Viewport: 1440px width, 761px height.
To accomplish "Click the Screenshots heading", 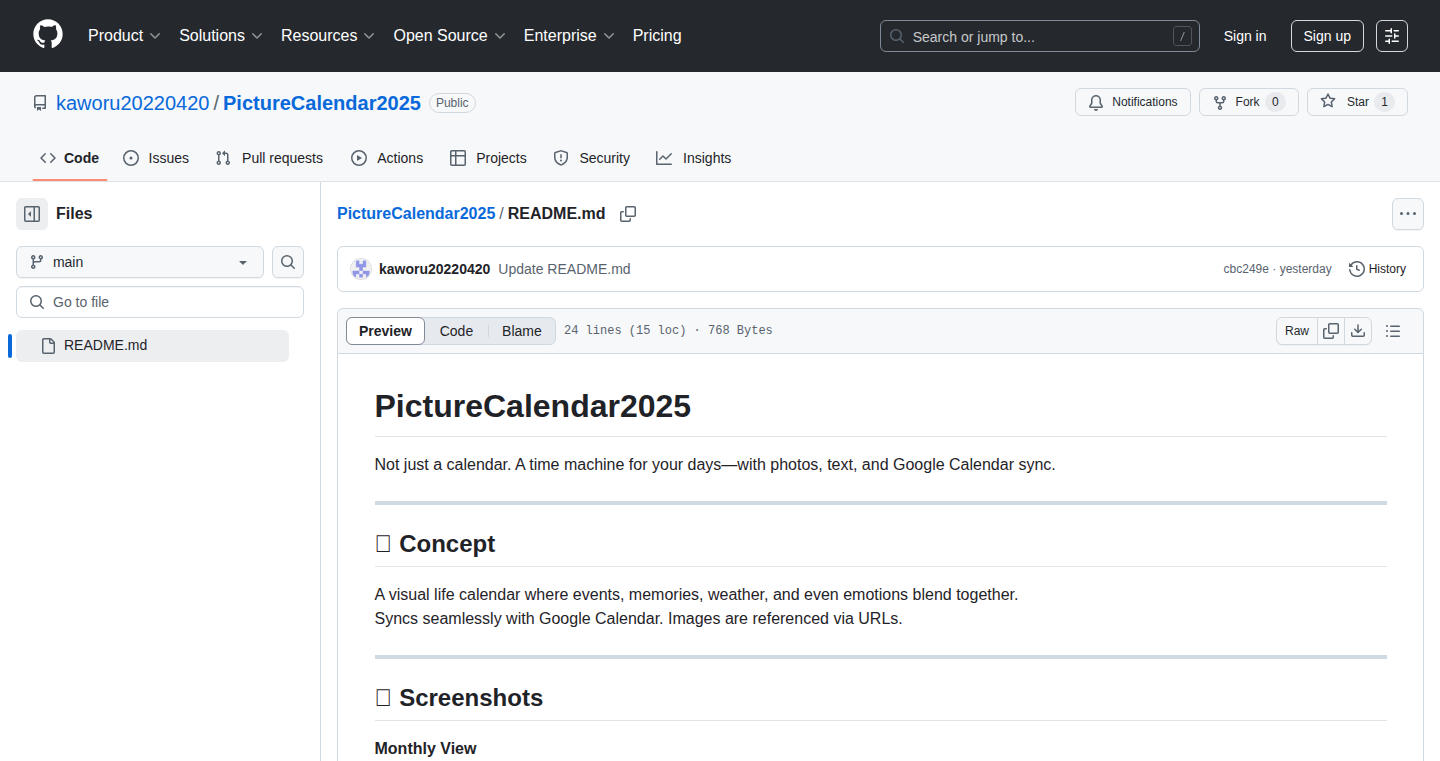I will (459, 698).
